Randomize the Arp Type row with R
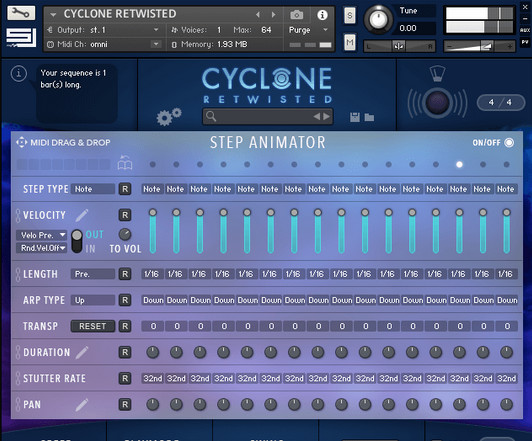 [x=125, y=300]
